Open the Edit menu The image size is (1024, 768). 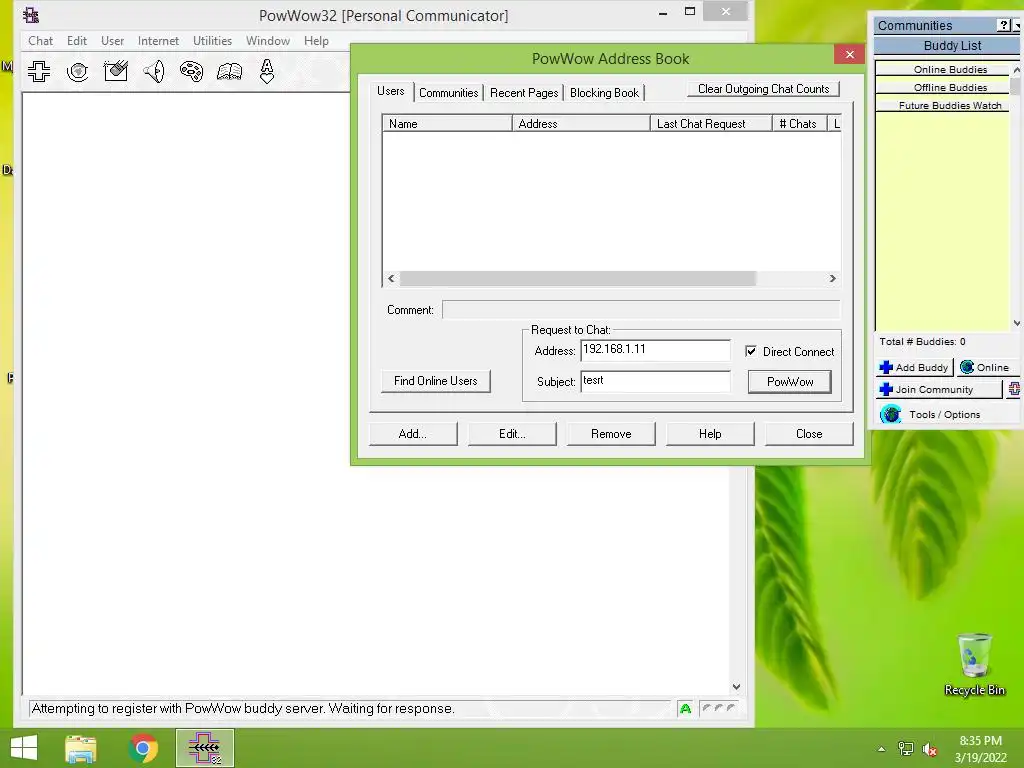[76, 40]
